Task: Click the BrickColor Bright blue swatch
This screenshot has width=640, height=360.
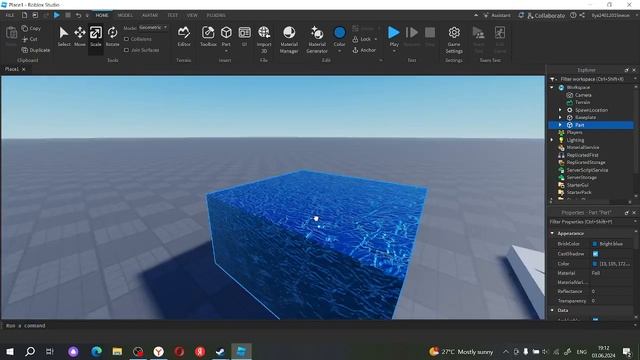Action: point(595,244)
